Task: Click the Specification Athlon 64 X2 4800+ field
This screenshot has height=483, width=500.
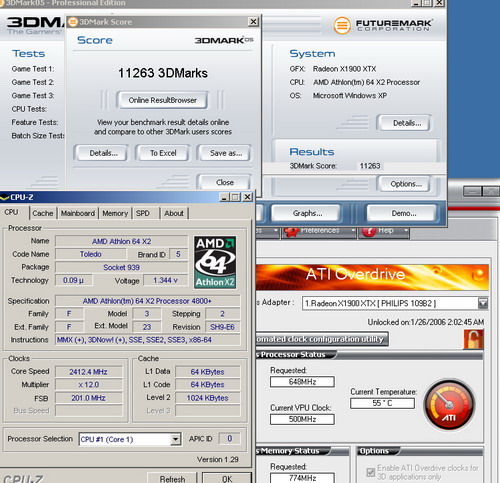Action: point(147,301)
